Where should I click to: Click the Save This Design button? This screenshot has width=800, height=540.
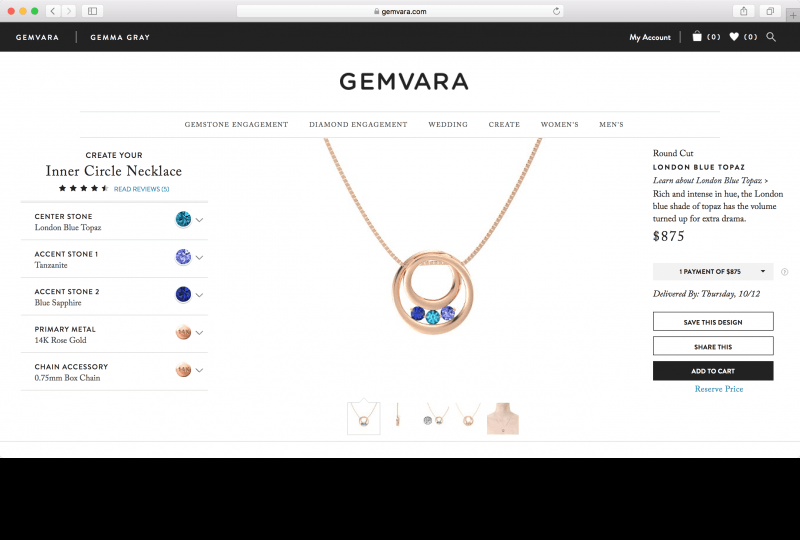[713, 322]
